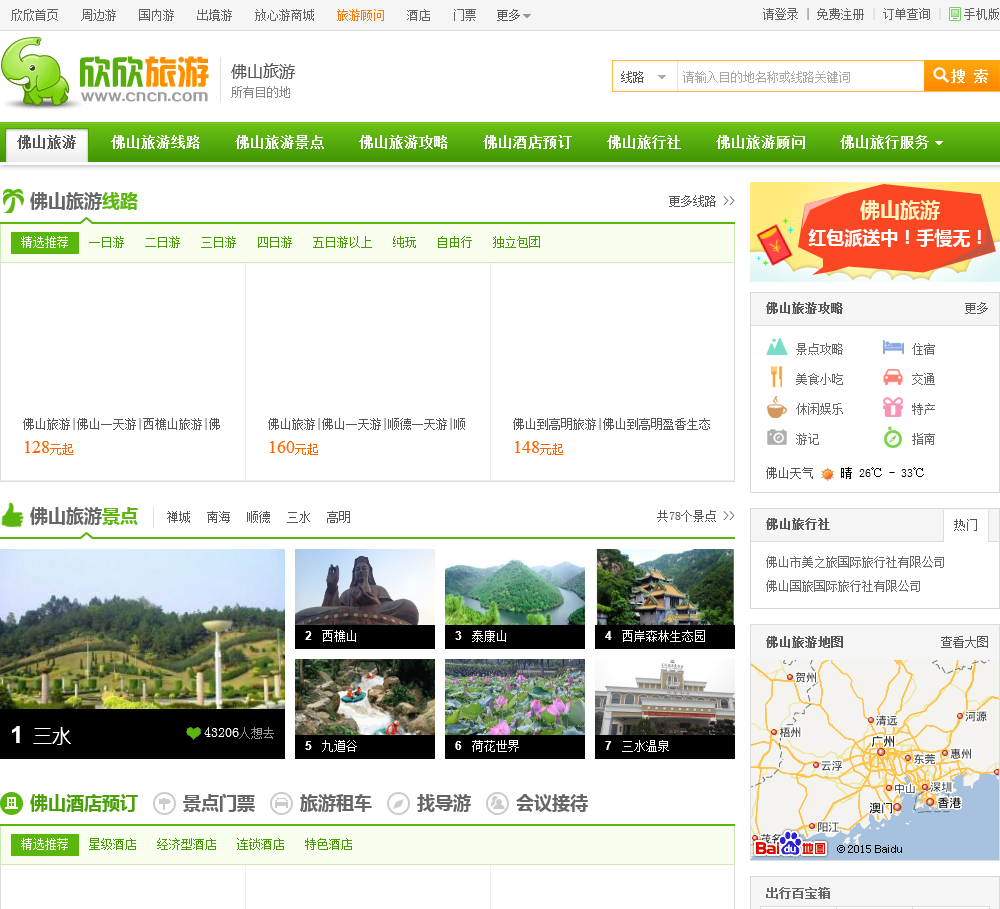
Task: Click the palm tree icon by 佛山旅游线路
Action: 13,200
